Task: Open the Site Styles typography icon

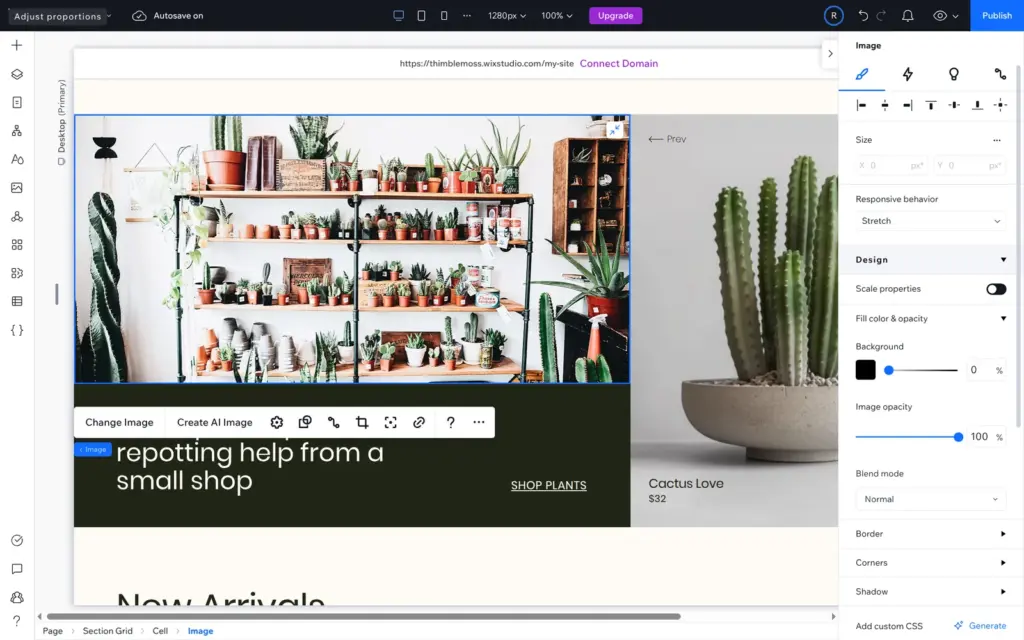Action: (x=17, y=159)
